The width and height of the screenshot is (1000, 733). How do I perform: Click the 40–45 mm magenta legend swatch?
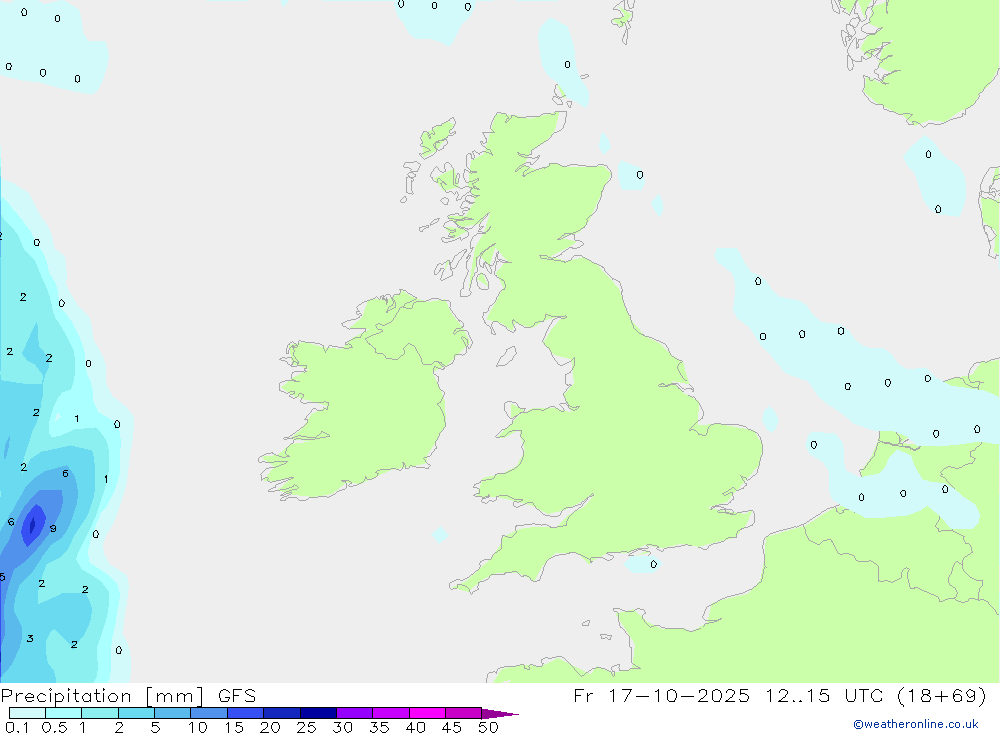point(427,713)
